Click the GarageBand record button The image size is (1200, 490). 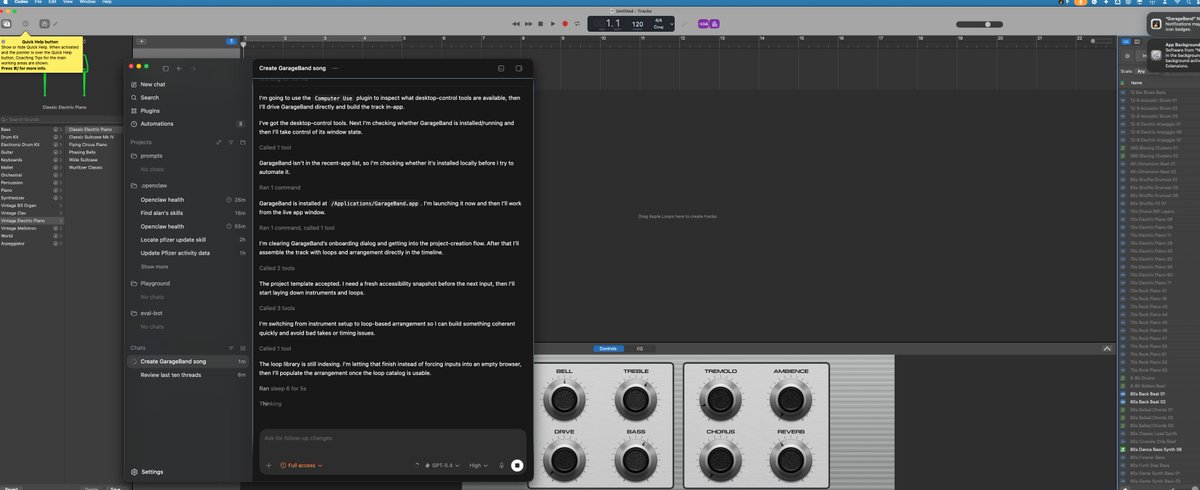tap(565, 23)
